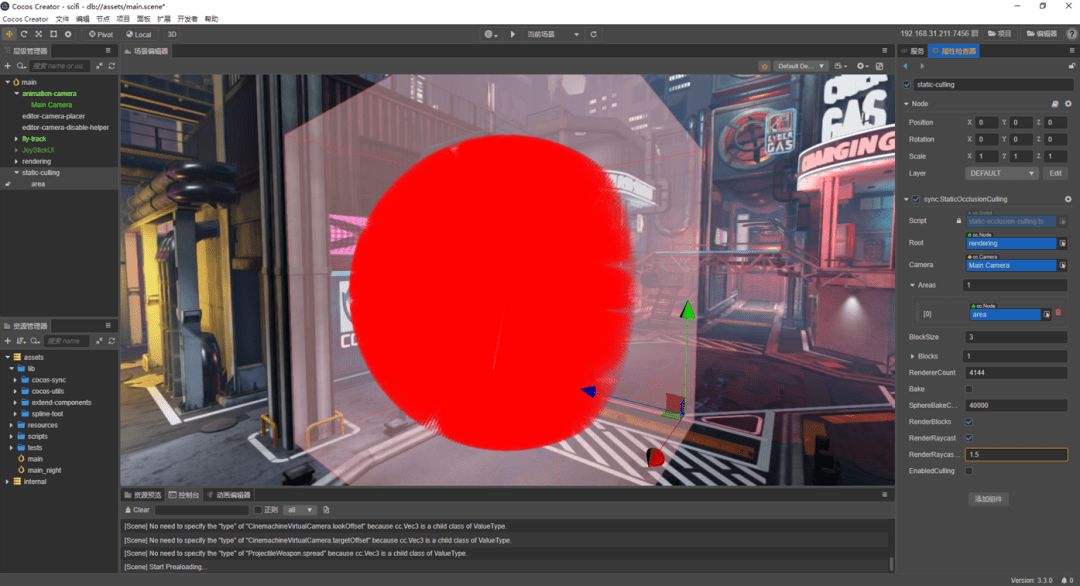1080x586 pixels.
Task: Toggle Pivot/Center gizmo mode
Action: 101,34
